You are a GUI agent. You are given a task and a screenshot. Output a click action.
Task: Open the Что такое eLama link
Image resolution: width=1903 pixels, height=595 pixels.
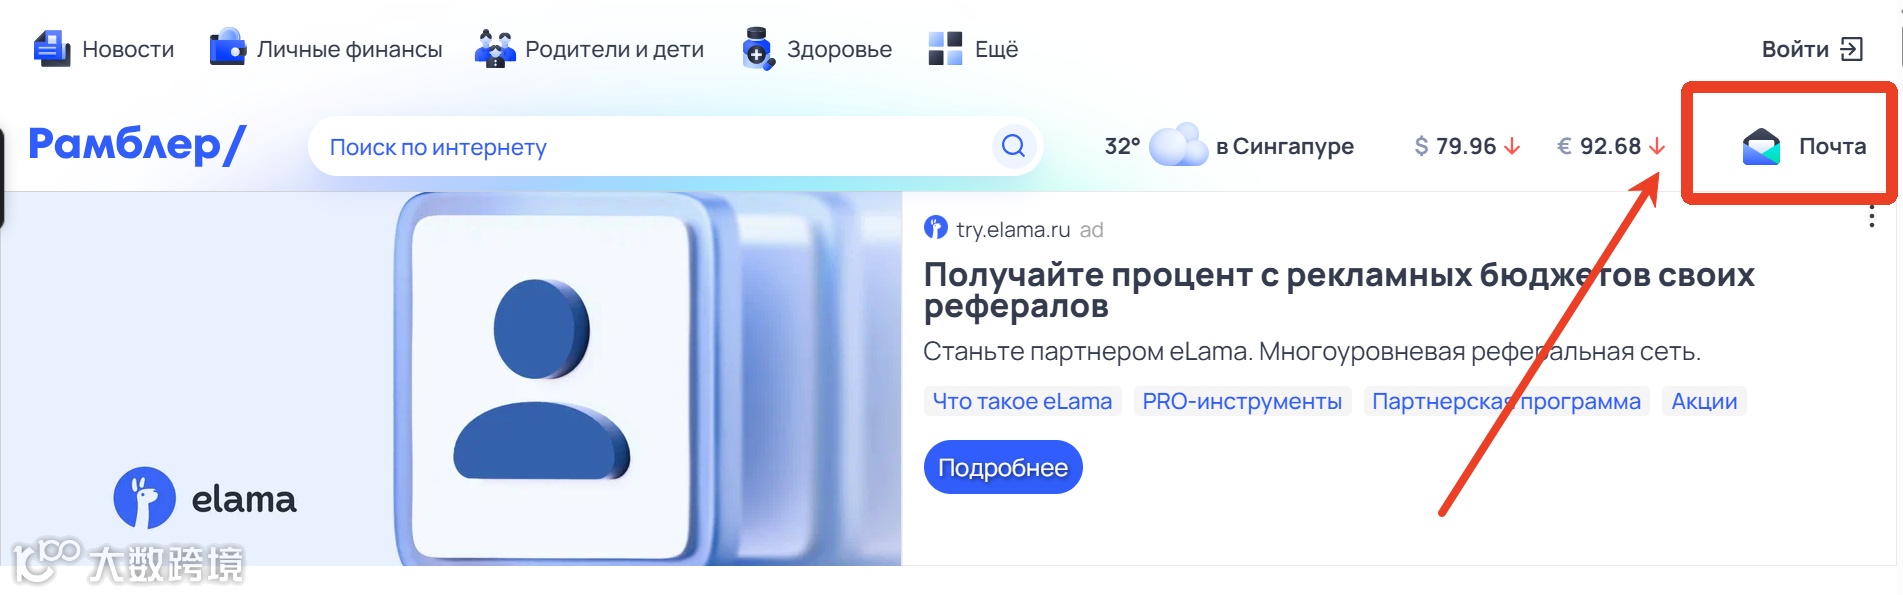click(x=1022, y=401)
